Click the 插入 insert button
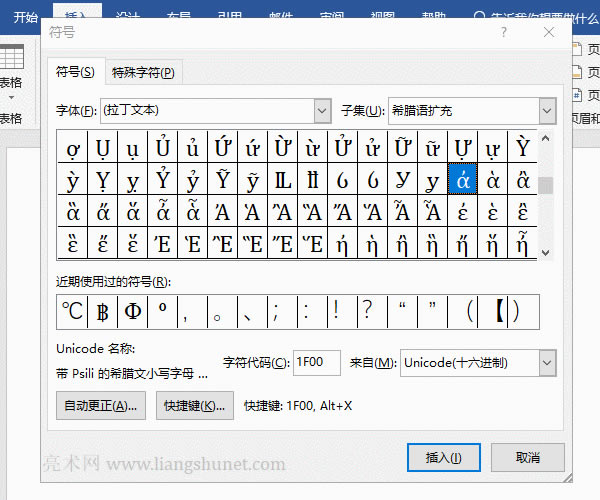 pos(443,457)
